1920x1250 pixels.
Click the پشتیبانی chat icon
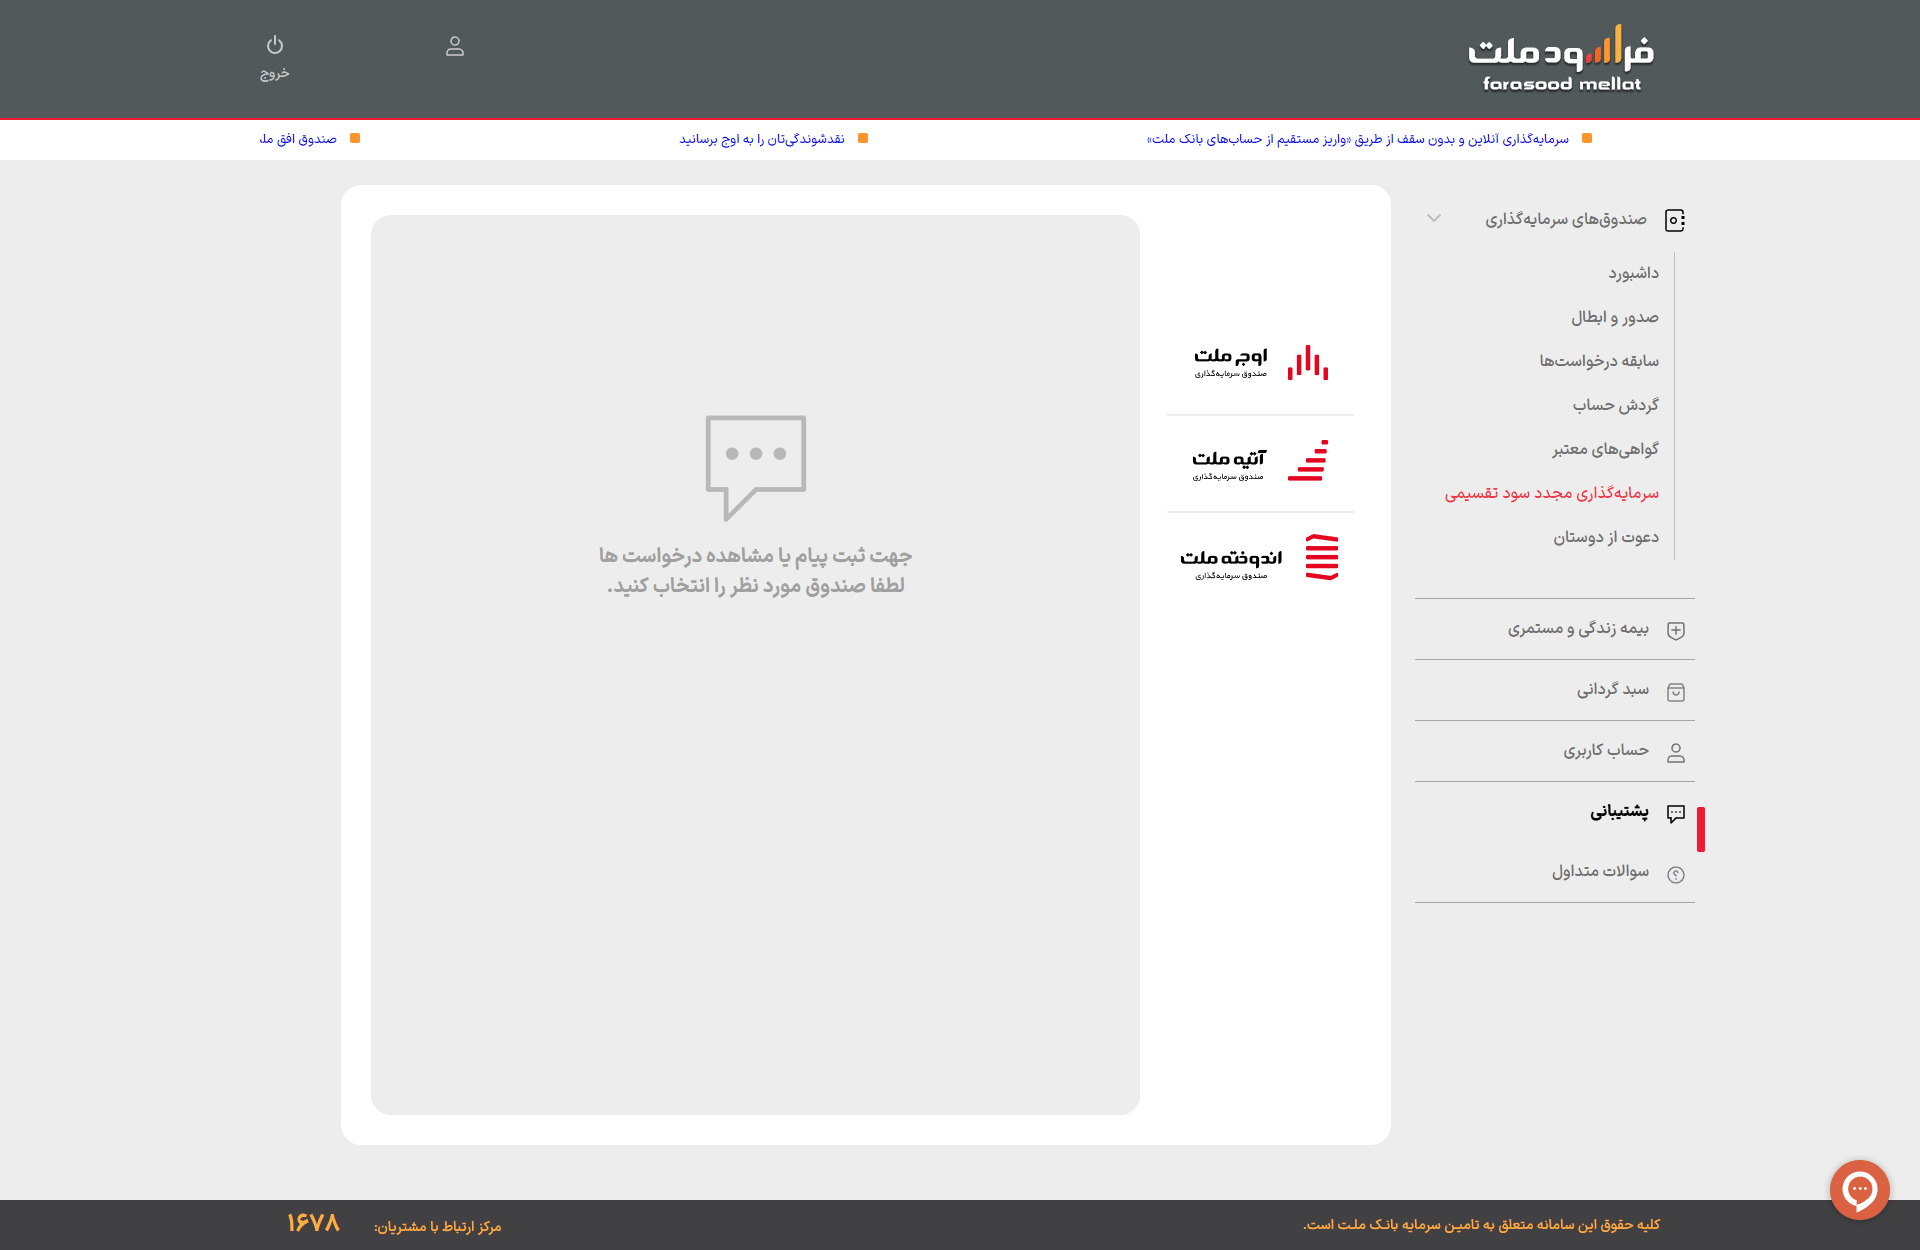point(1676,814)
